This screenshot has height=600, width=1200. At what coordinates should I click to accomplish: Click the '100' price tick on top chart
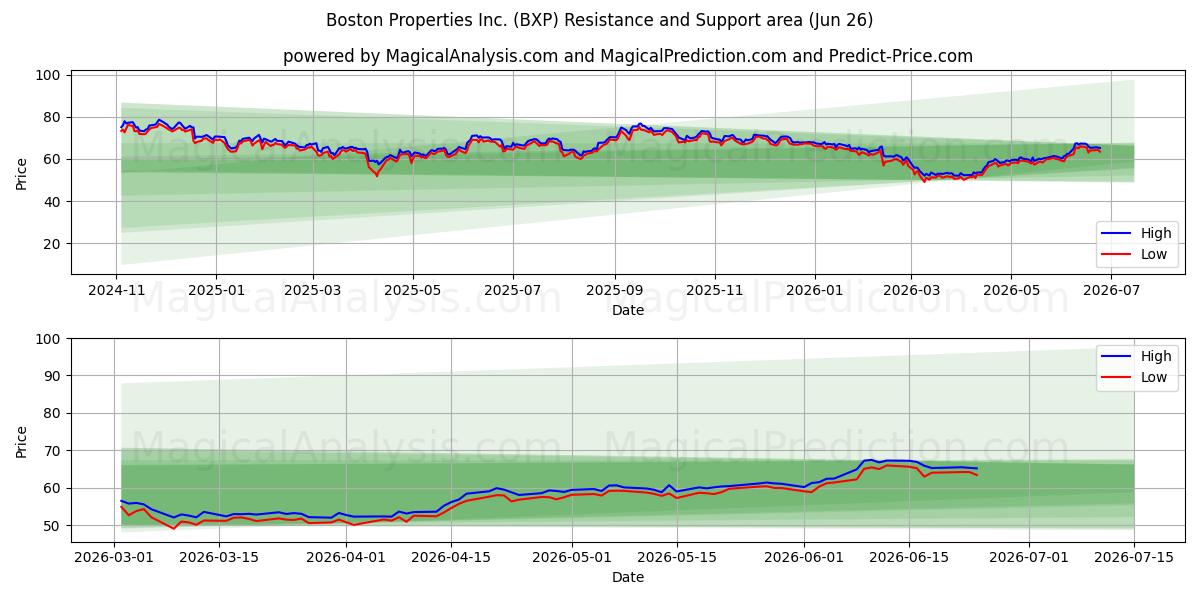pyautogui.click(x=50, y=75)
